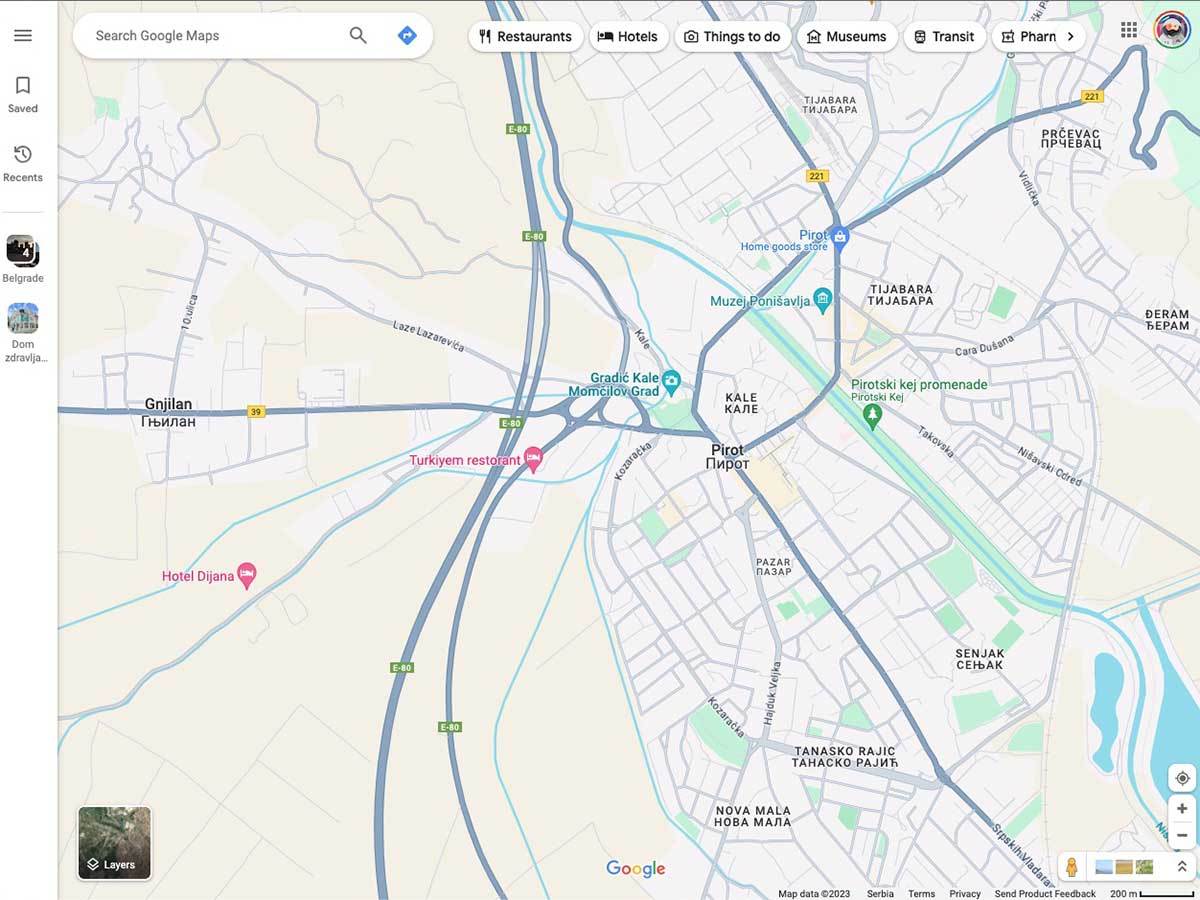Select the Hotels category chip
This screenshot has height=900, width=1200.
(629, 36)
